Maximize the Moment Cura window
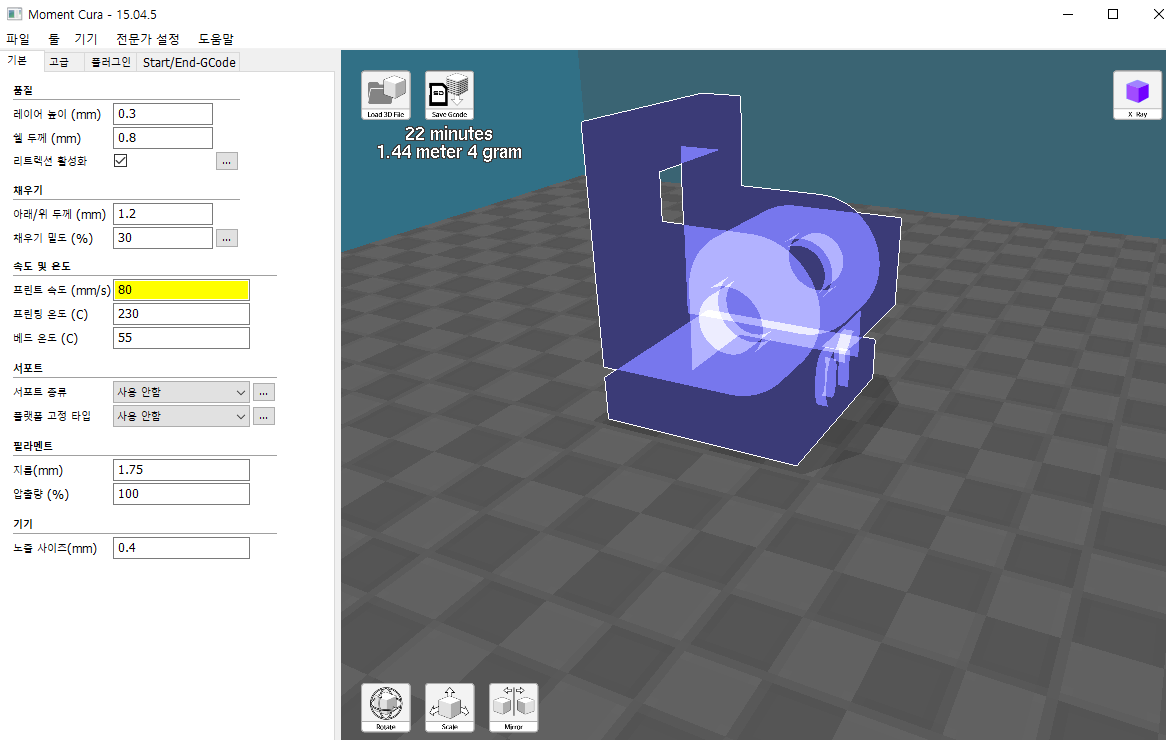 pos(1112,14)
